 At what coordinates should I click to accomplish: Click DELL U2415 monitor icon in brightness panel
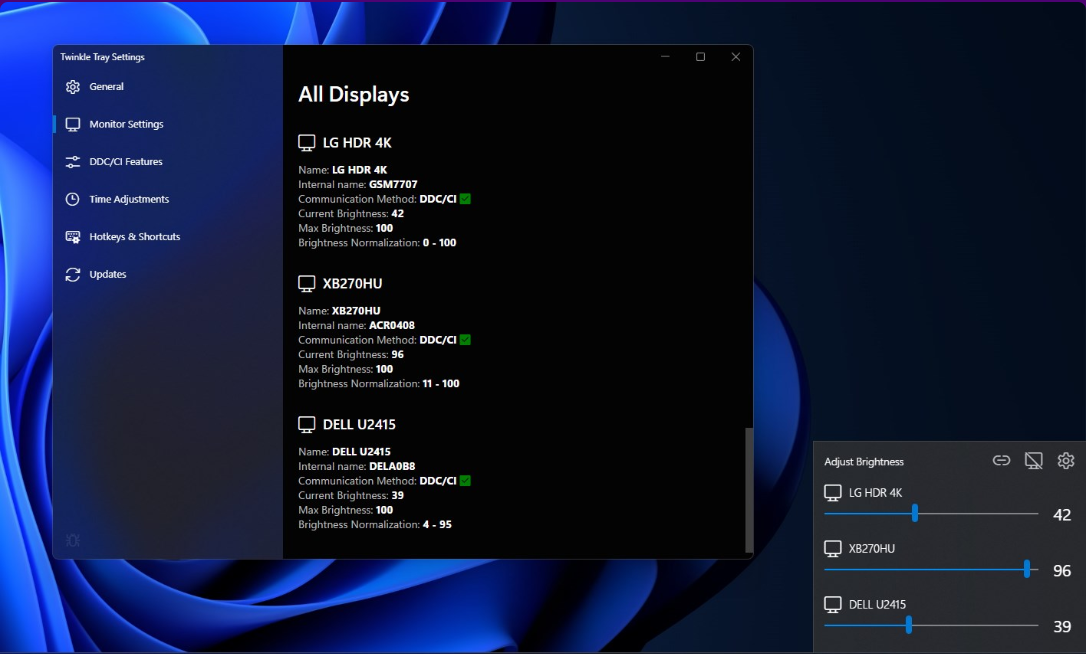coord(833,605)
